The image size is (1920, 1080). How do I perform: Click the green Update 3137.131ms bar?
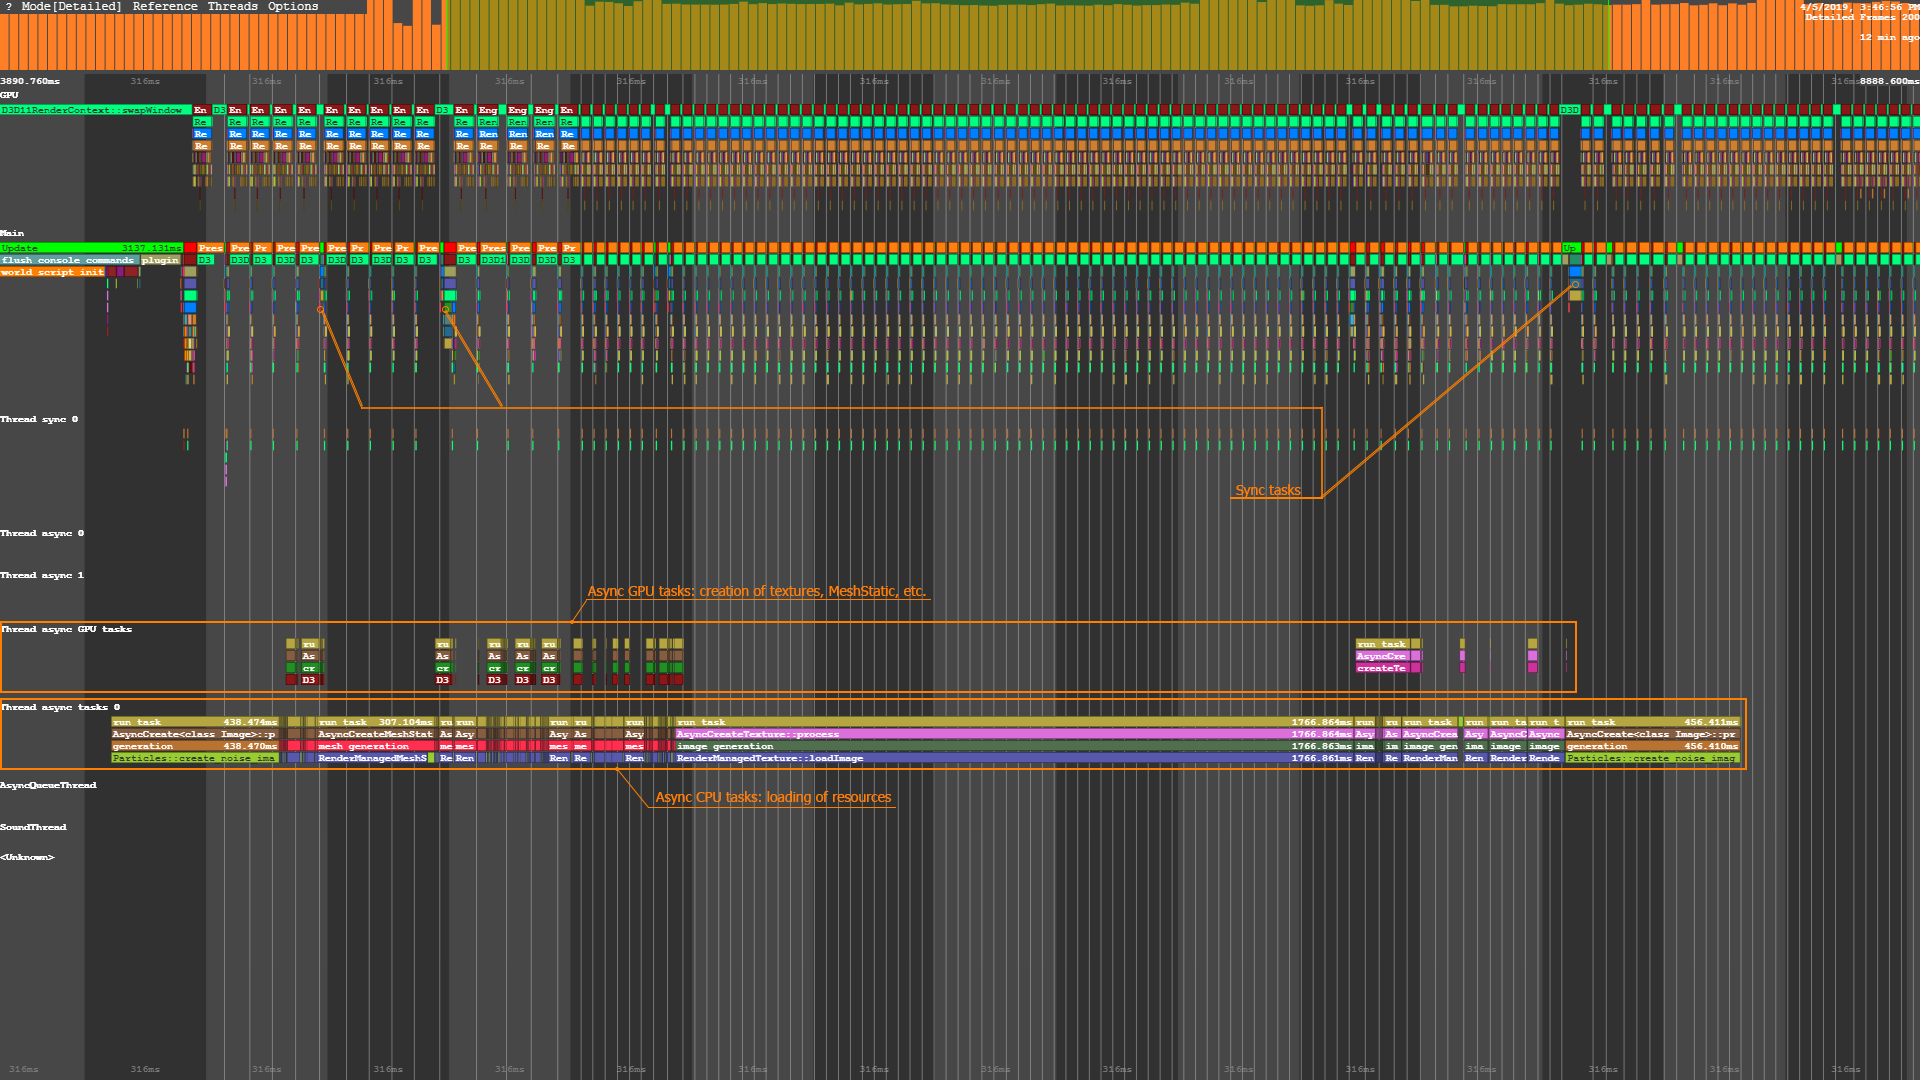pyautogui.click(x=90, y=248)
